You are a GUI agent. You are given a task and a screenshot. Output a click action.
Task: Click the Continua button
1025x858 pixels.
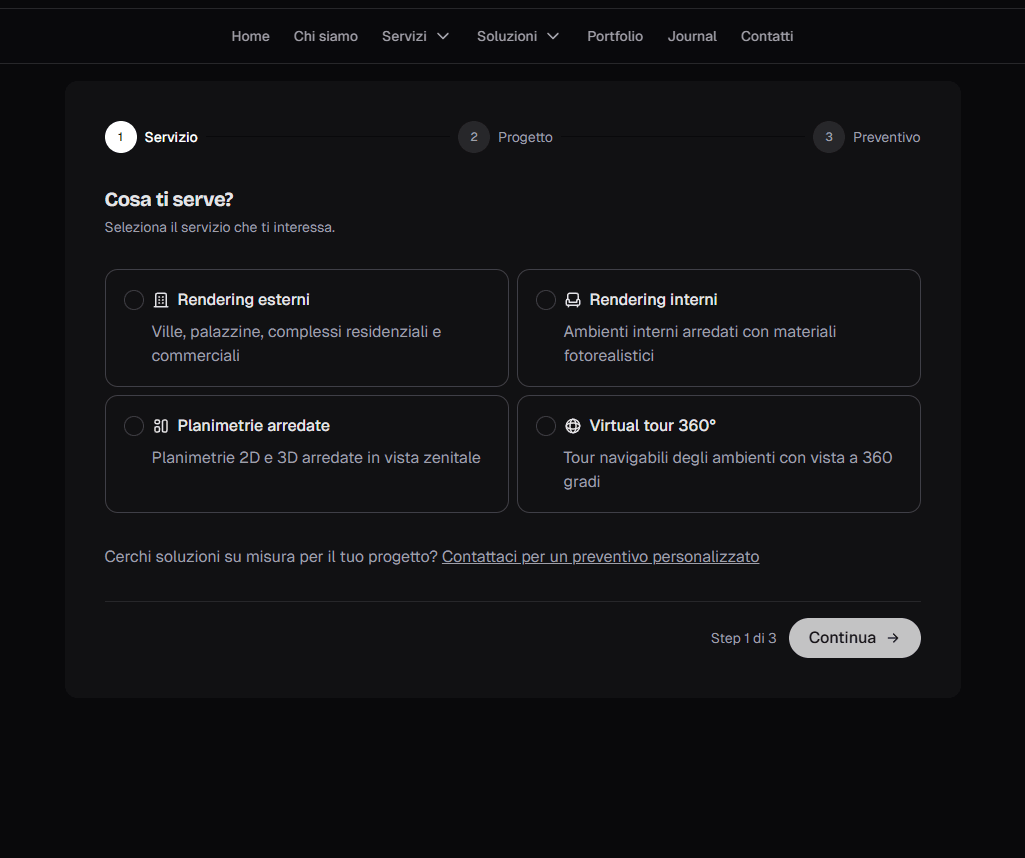tap(854, 638)
